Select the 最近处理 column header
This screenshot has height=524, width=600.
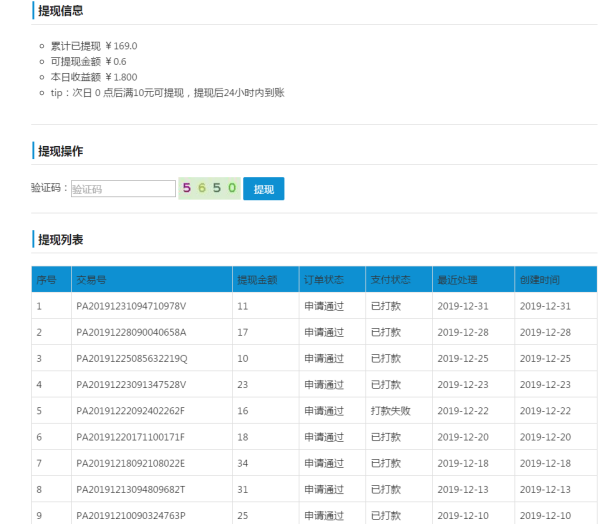[x=456, y=280]
